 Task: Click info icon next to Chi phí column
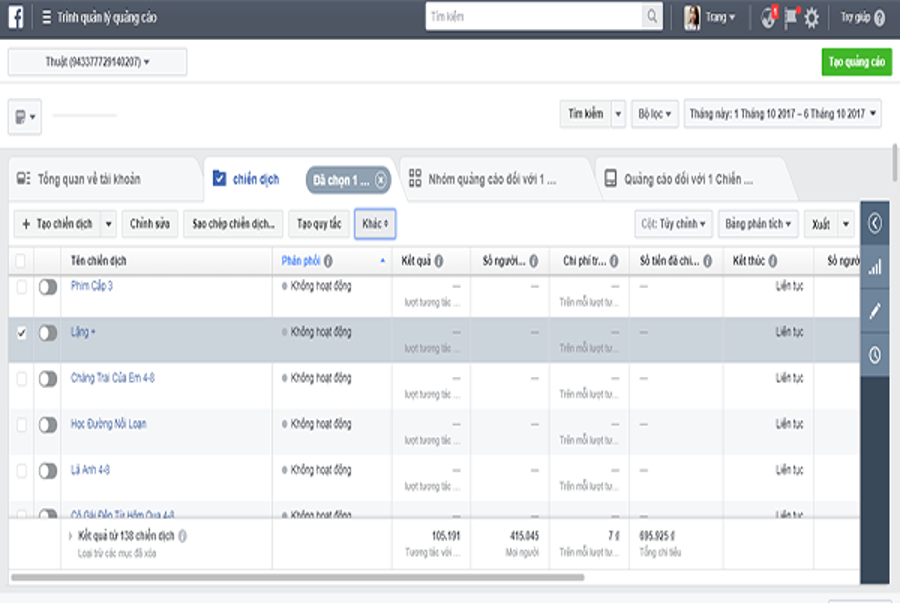click(614, 261)
